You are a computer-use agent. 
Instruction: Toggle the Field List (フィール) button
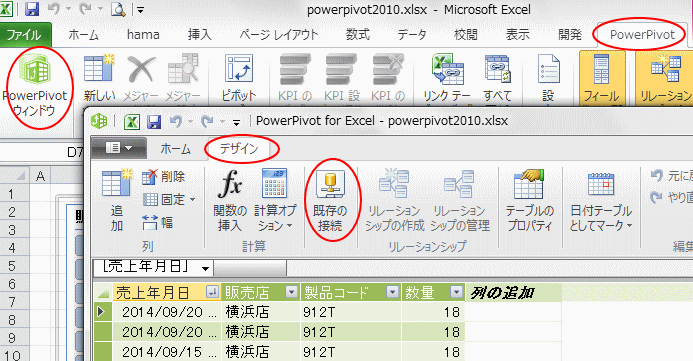click(x=602, y=77)
